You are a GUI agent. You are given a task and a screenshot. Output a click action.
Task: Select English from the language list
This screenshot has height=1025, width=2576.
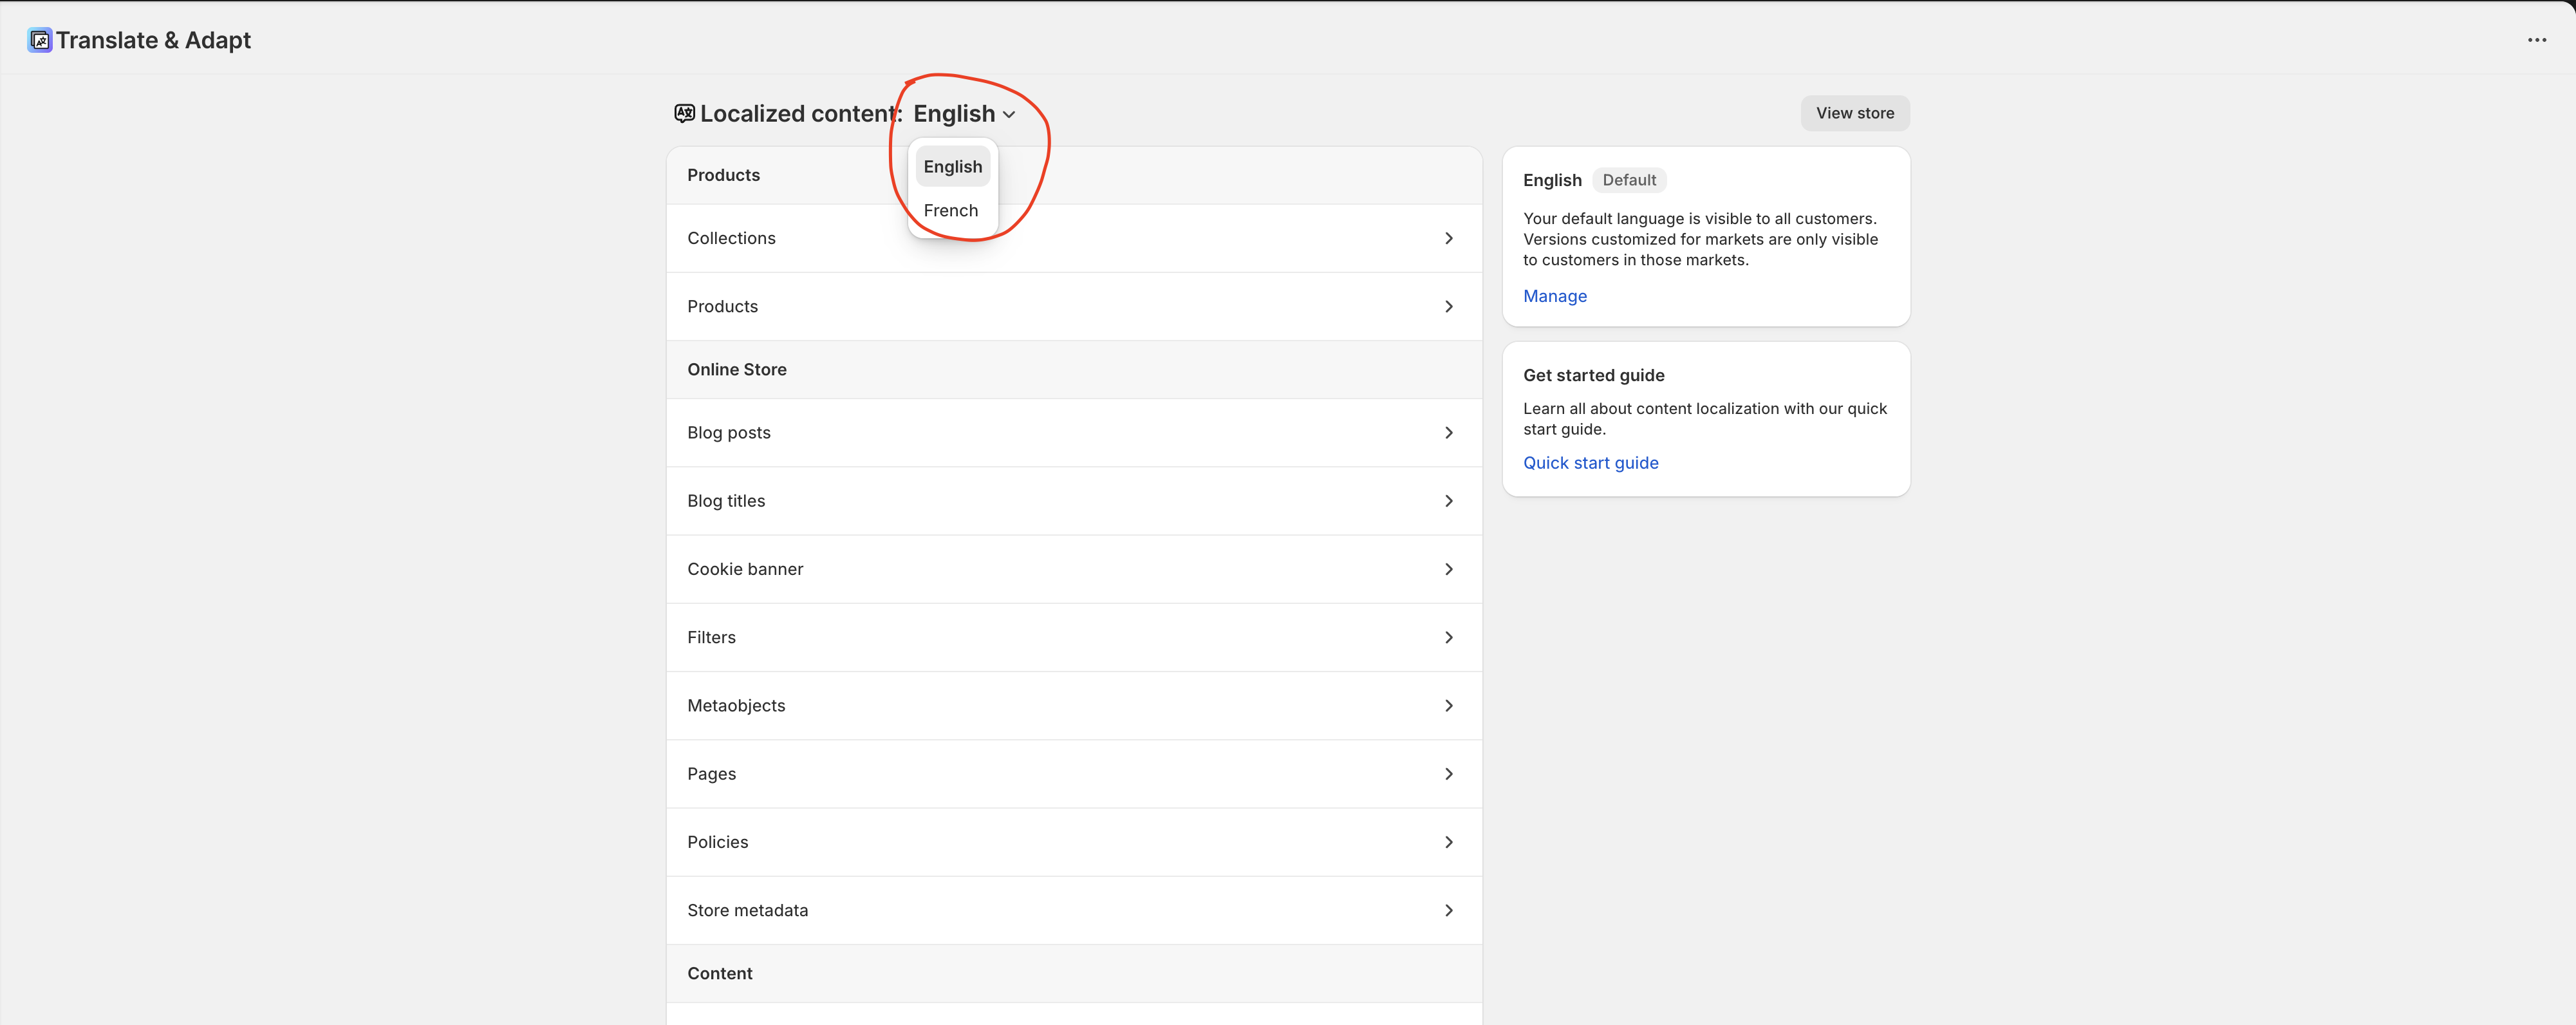coord(952,167)
